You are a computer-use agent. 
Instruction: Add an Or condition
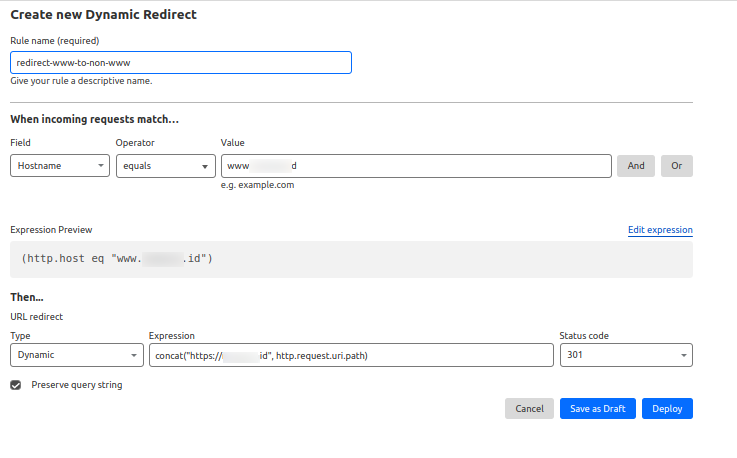[677, 166]
